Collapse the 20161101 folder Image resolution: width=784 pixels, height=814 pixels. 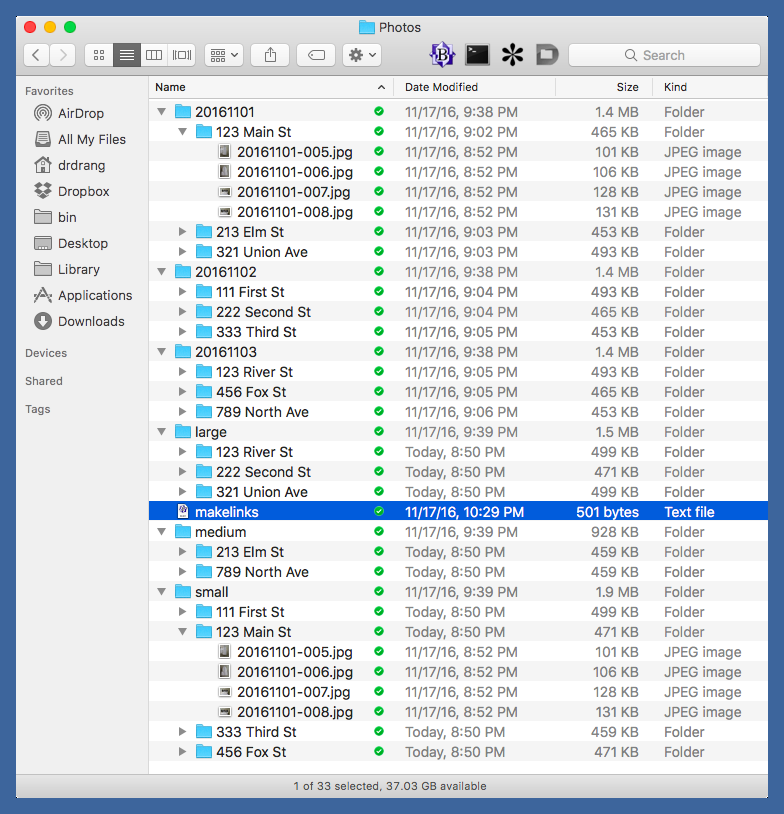(162, 112)
